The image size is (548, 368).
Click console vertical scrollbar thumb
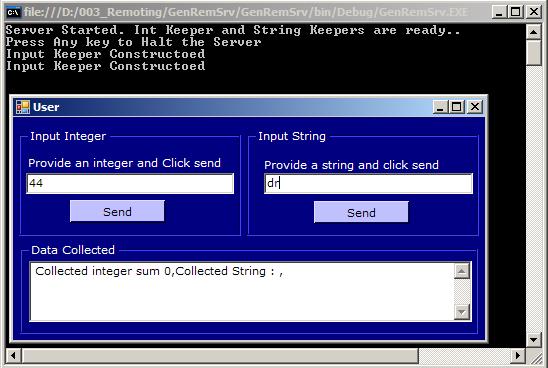(533, 52)
